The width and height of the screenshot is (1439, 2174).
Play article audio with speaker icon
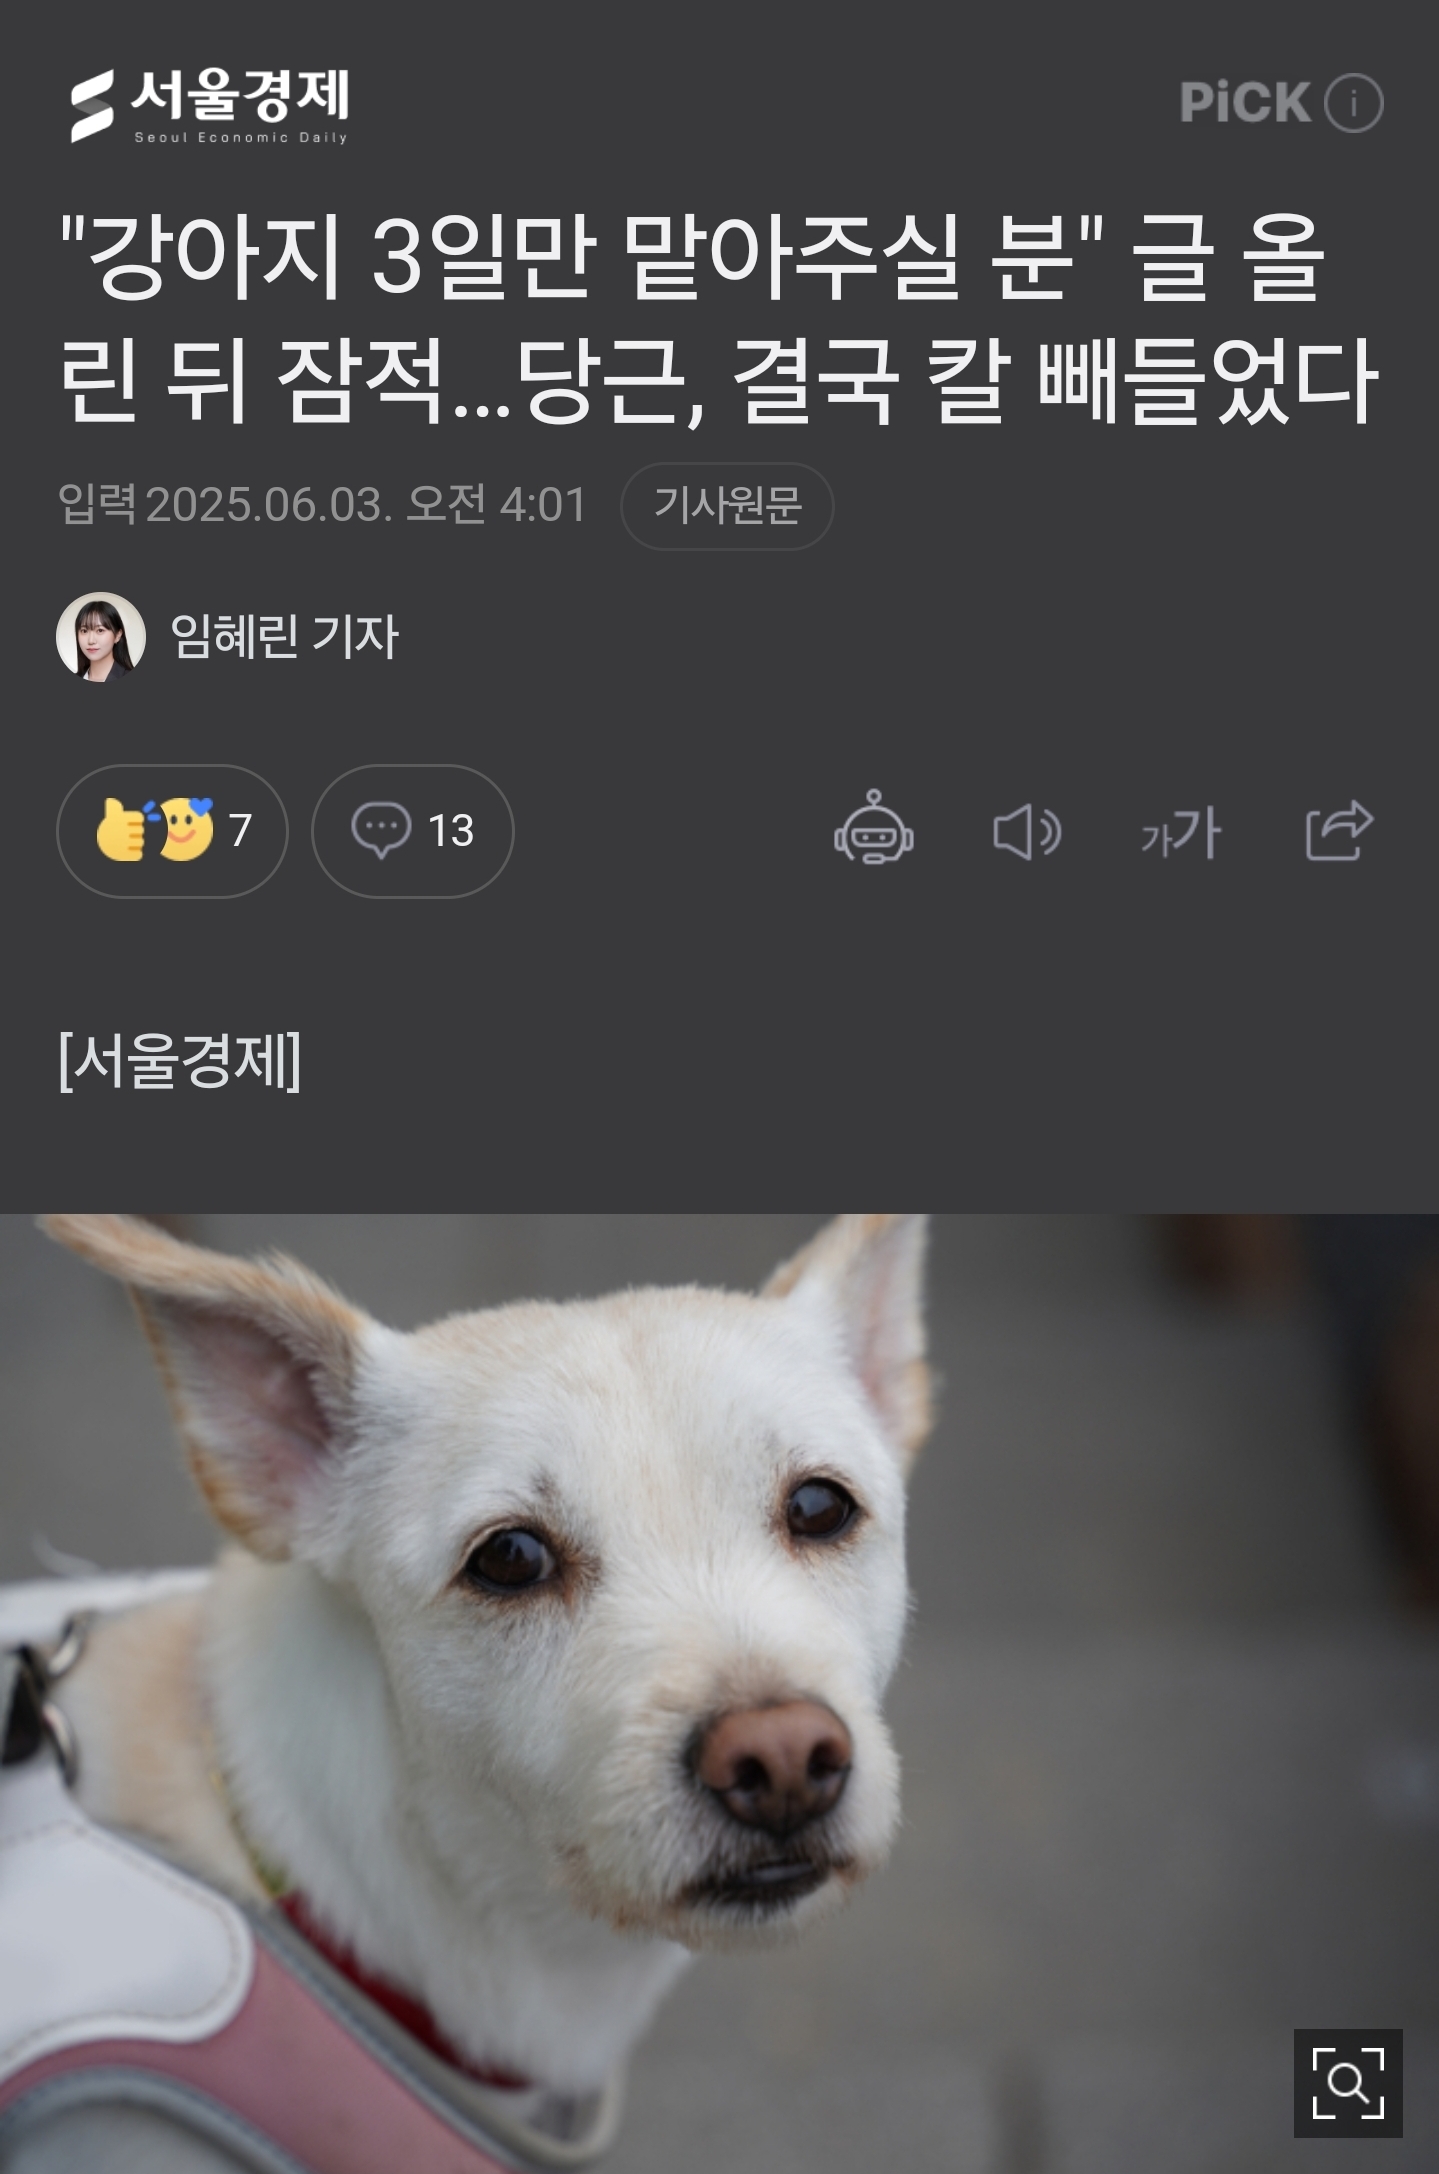click(1027, 831)
